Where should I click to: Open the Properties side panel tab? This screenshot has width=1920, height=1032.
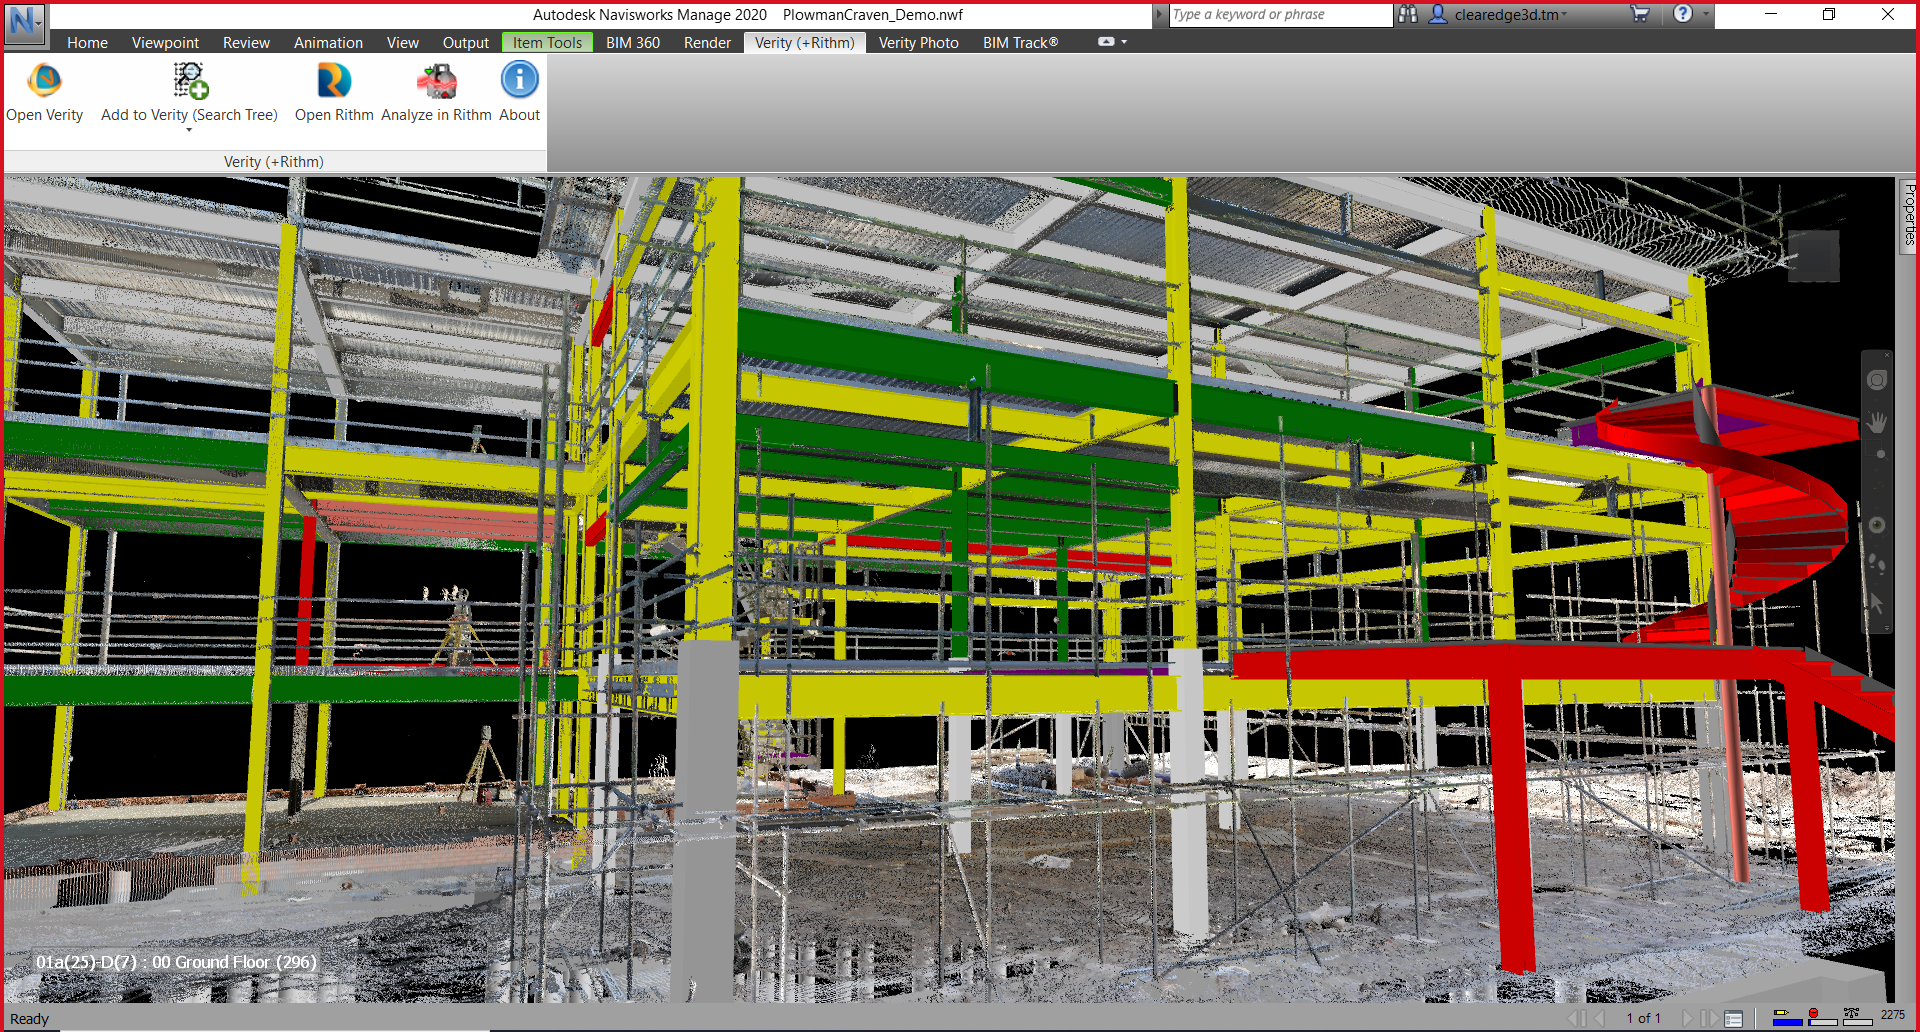coord(1909,215)
